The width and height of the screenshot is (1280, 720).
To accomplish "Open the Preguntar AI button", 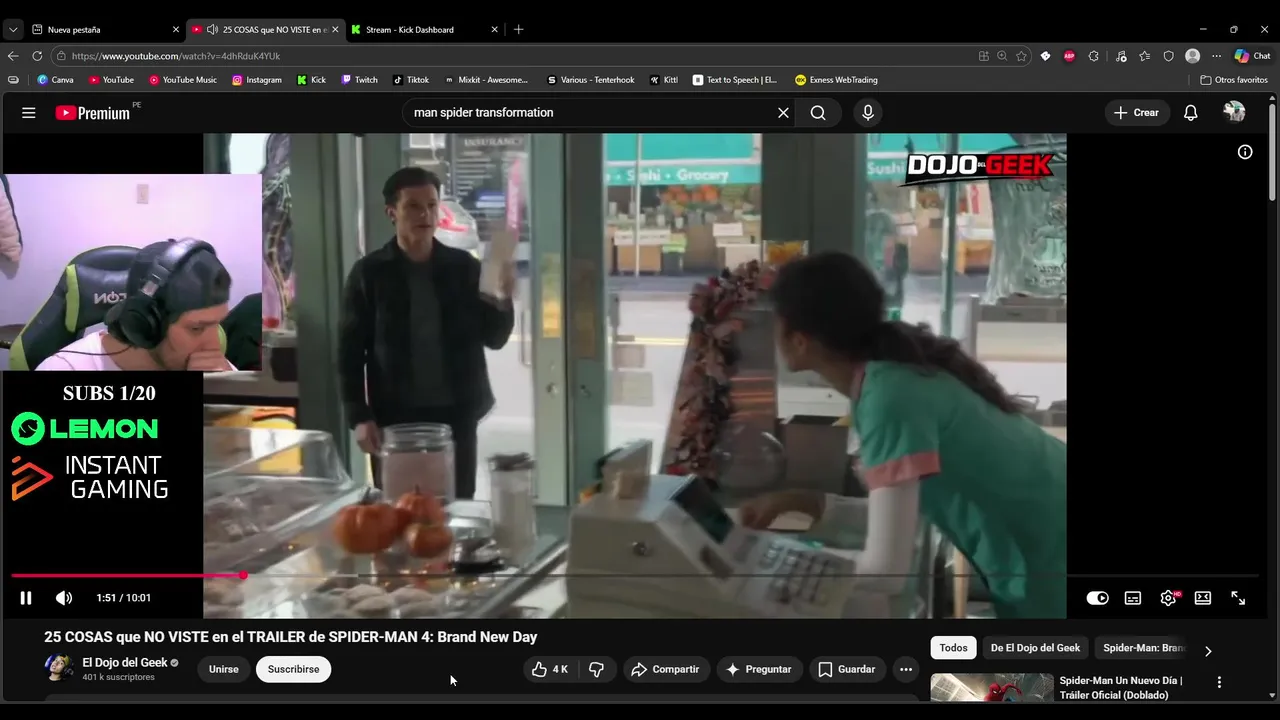I will pos(758,669).
